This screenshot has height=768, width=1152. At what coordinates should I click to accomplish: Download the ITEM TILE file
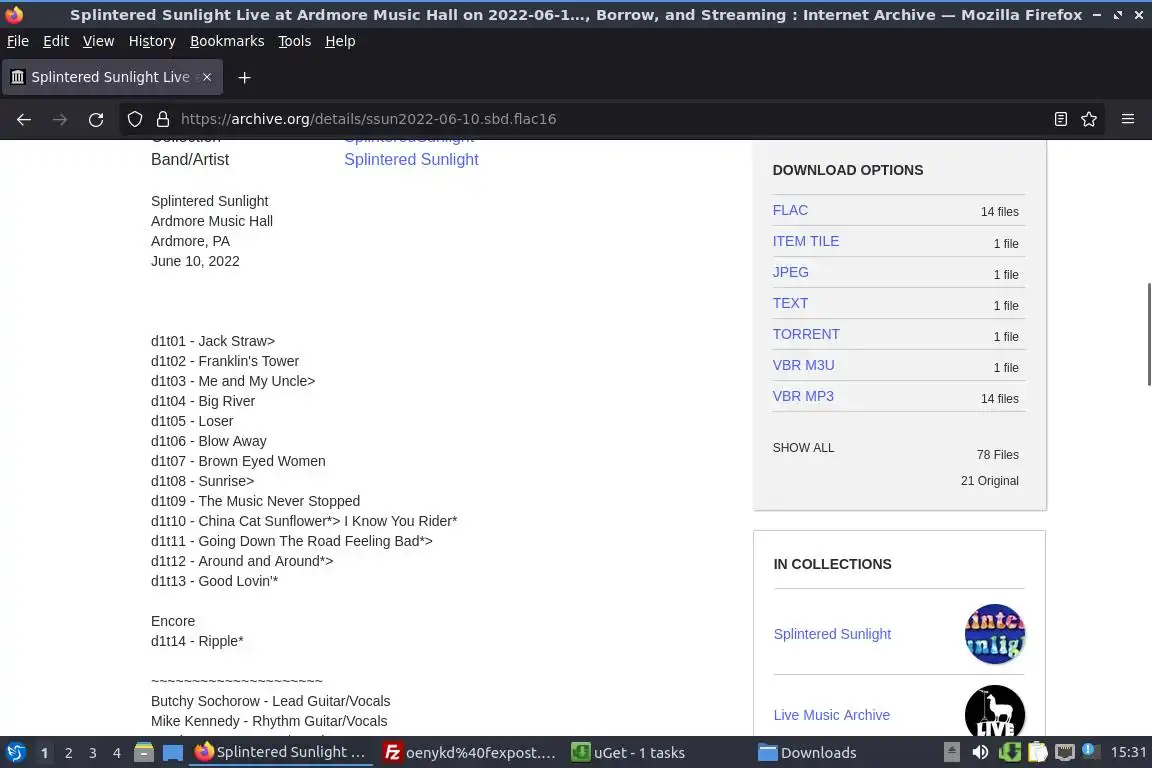coord(805,241)
